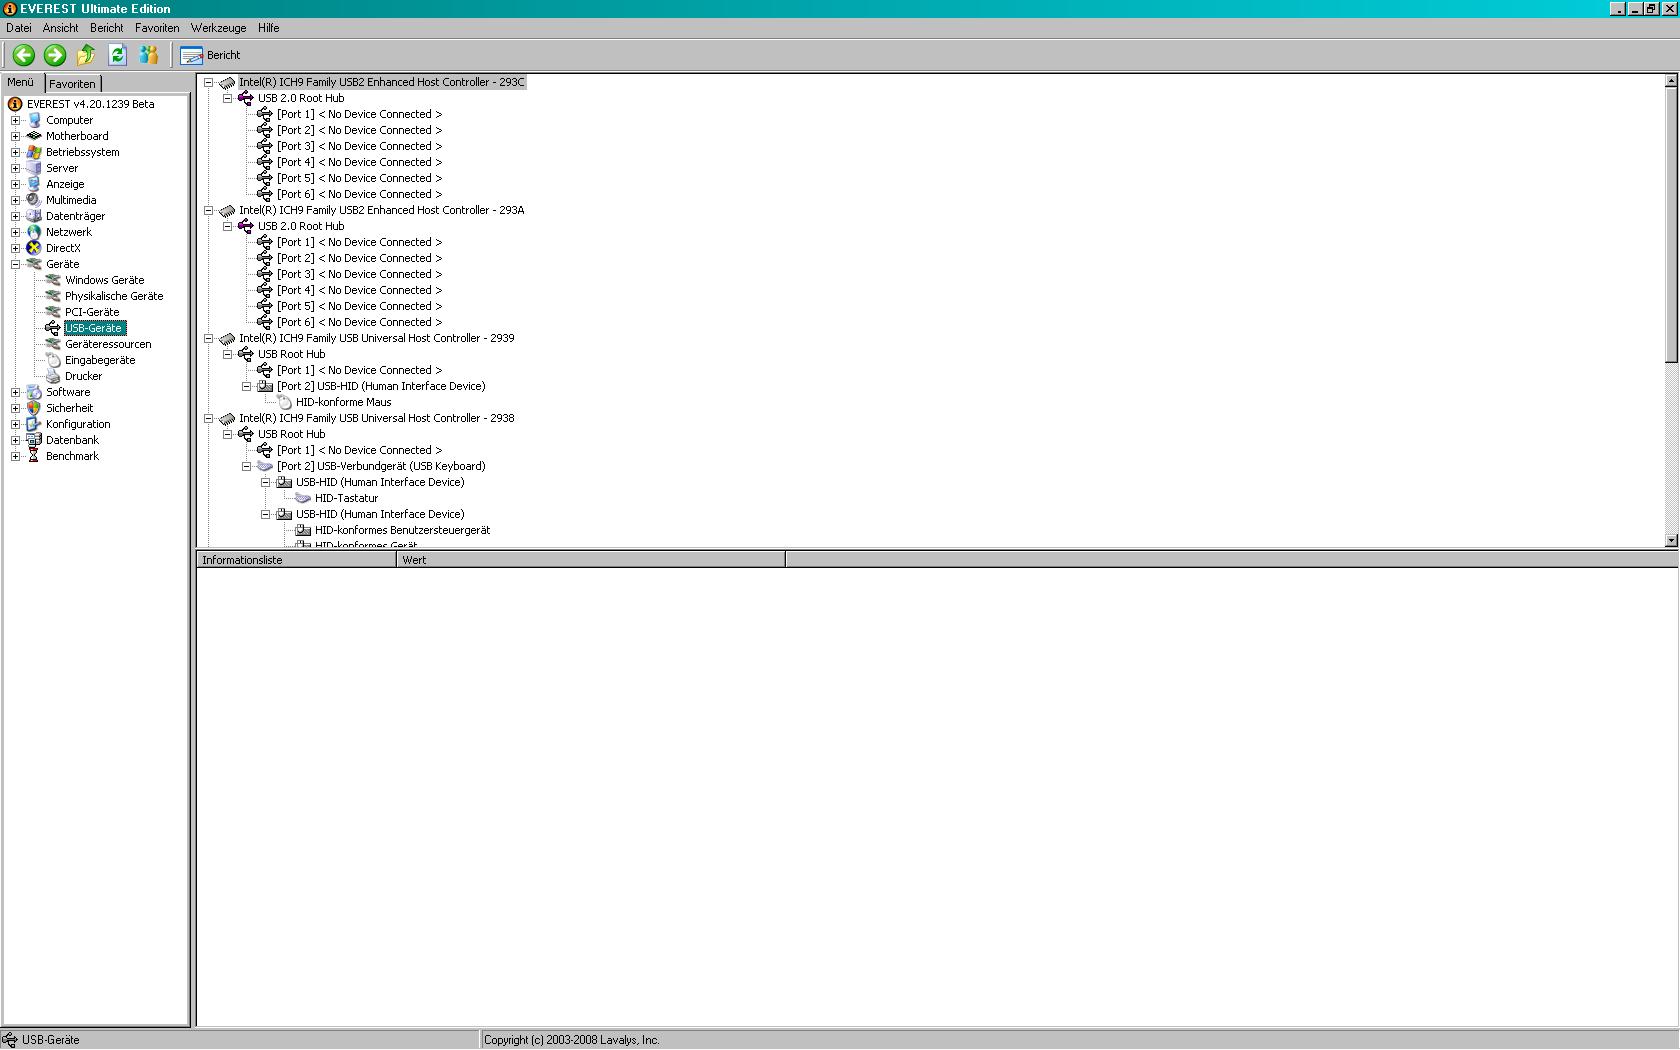The image size is (1680, 1050).
Task: Select the Server icon in the tree
Action: coord(34,168)
